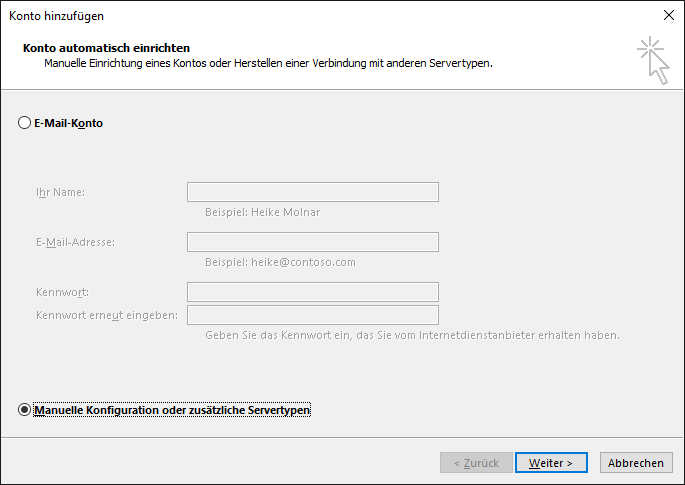Click the heike@contoso.com example text

point(303,262)
